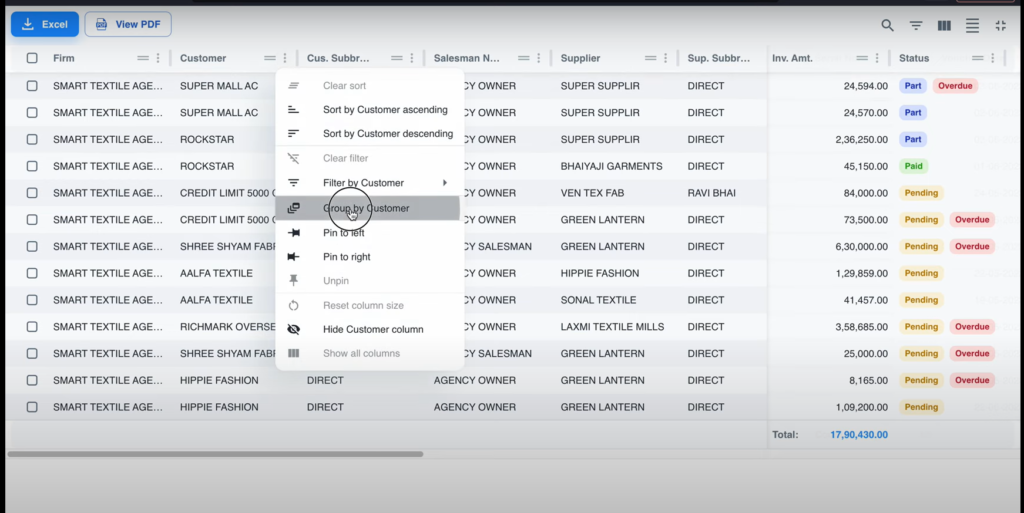The height and width of the screenshot is (513, 1024).
Task: Check the row with supplier VEN TEX FAB
Action: pos(32,193)
